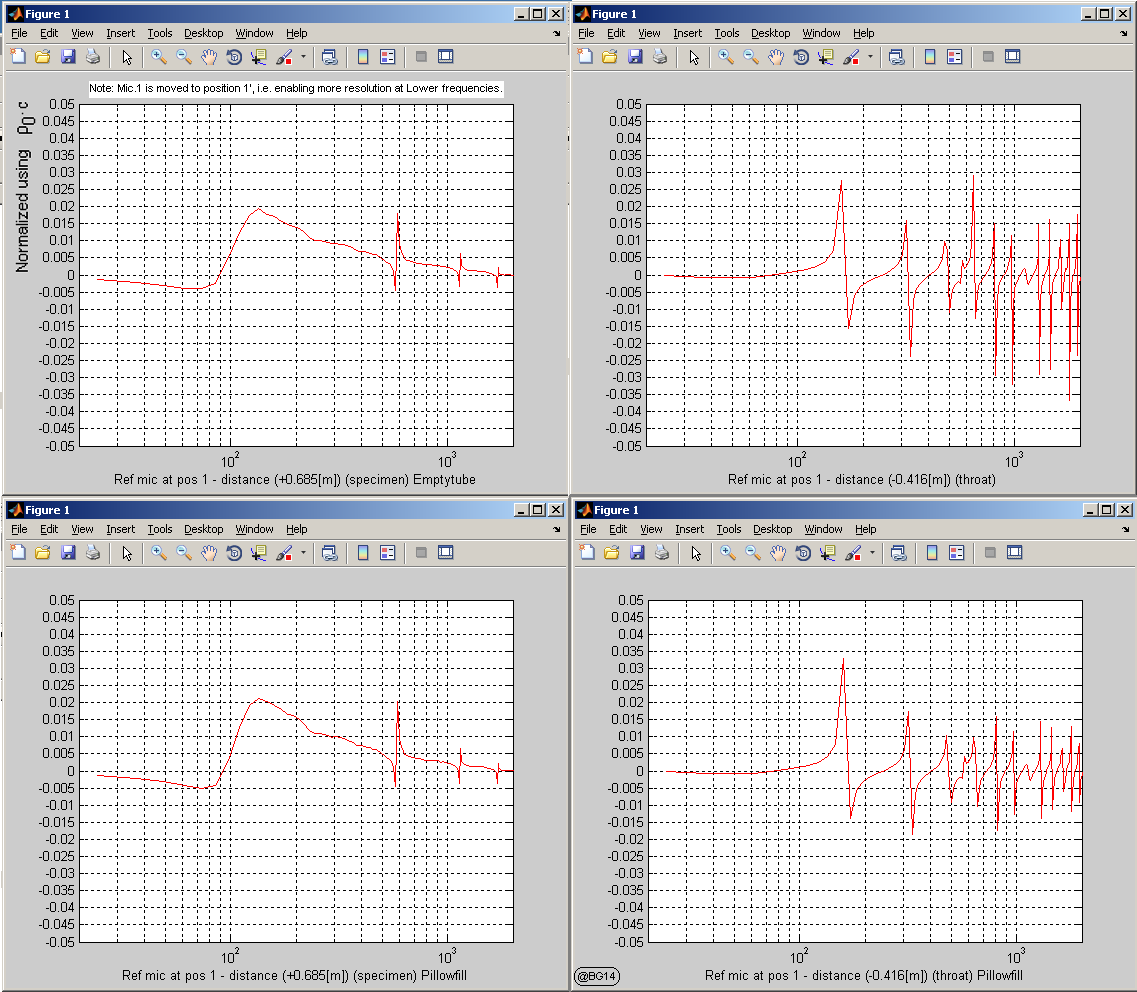Screen dimensions: 1137x992
Task: Click label ending '(specimen) Emptytube'
Action: [294, 479]
